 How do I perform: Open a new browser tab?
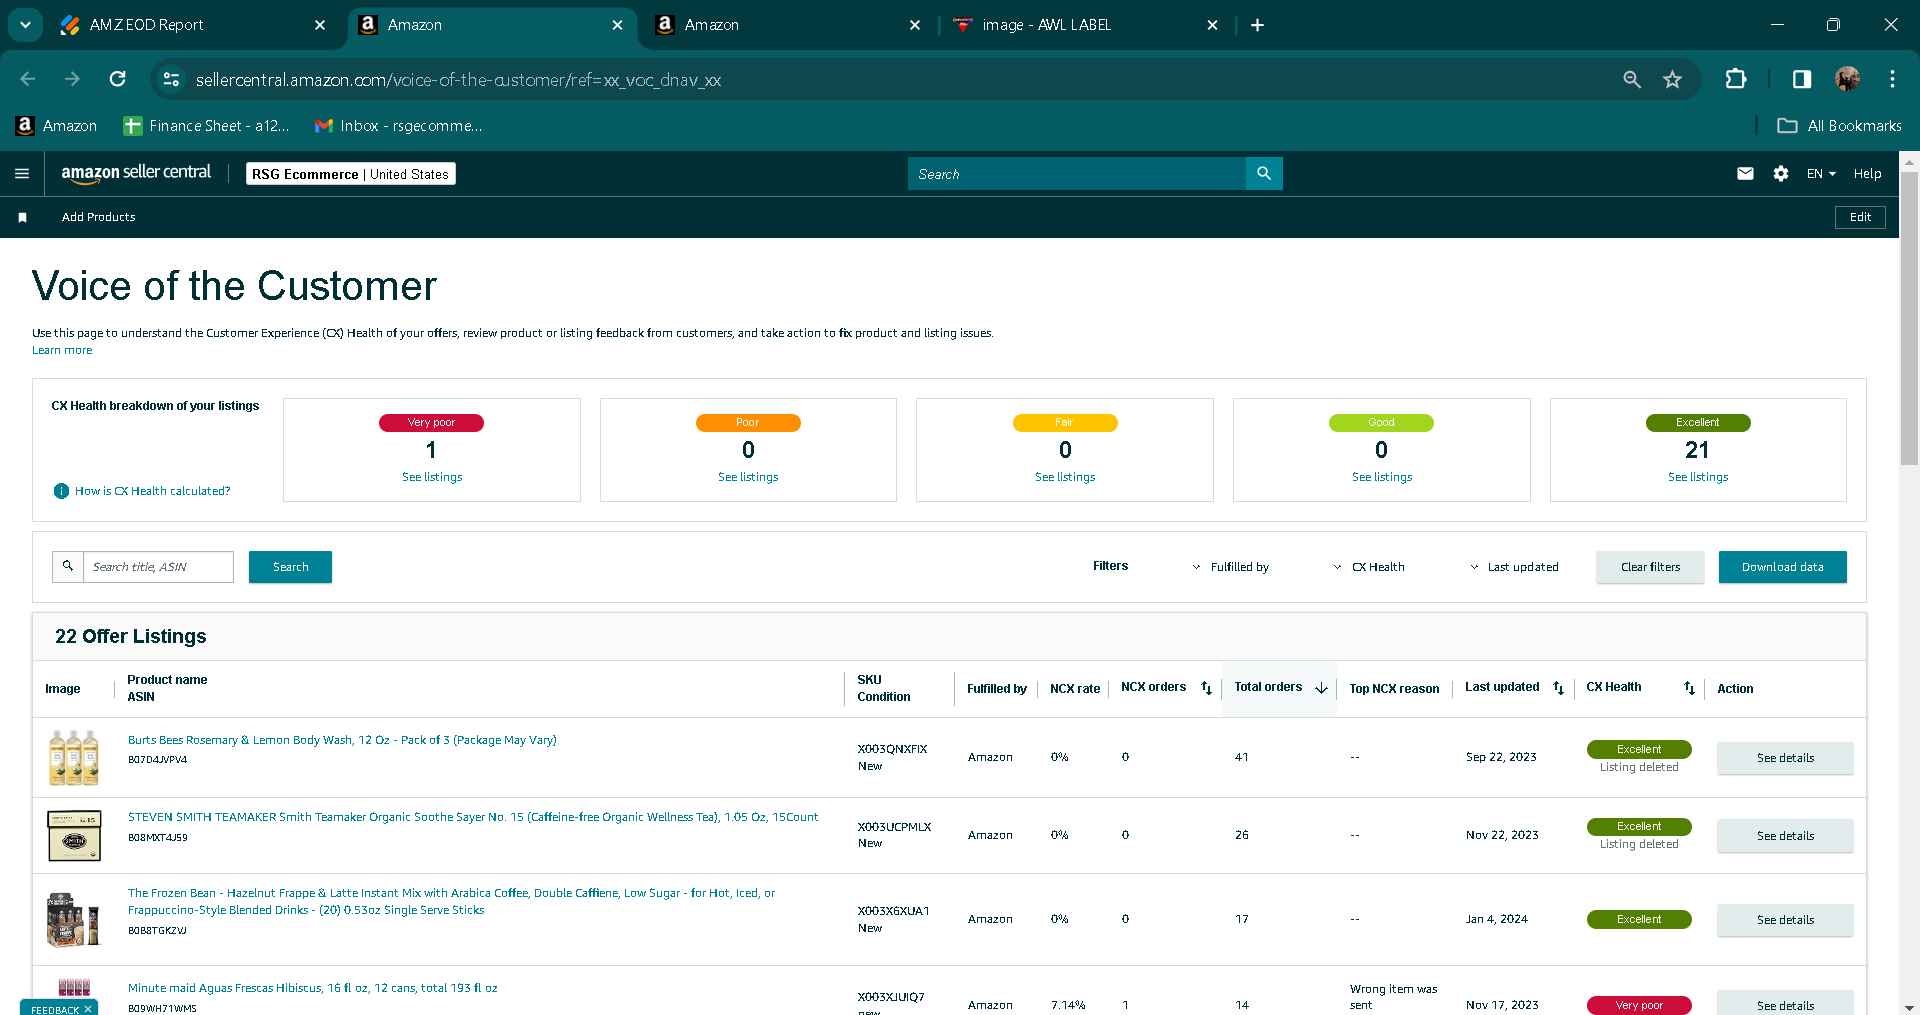click(1257, 25)
